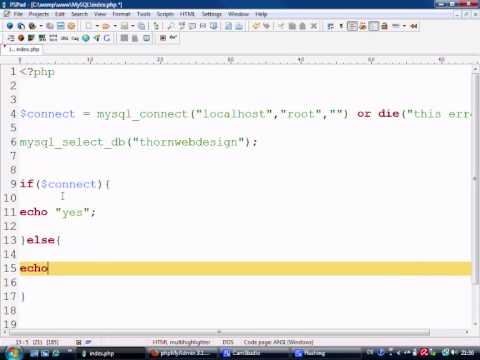Screen dimensions: 480x360
Task: Click the orange ball icon in second toolbar
Action: pos(21,38)
